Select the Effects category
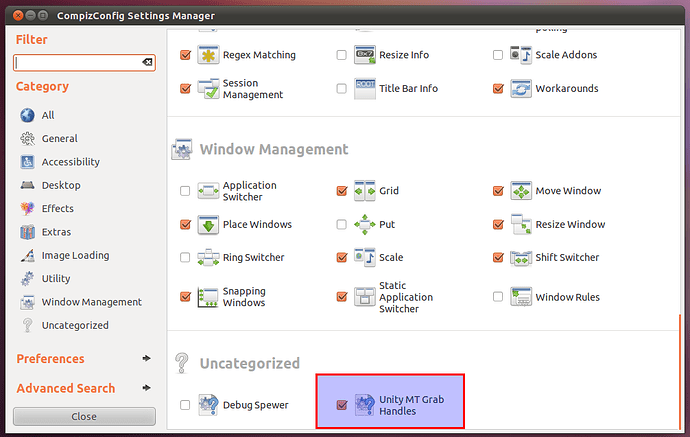This screenshot has height=437, width=690. click(57, 209)
